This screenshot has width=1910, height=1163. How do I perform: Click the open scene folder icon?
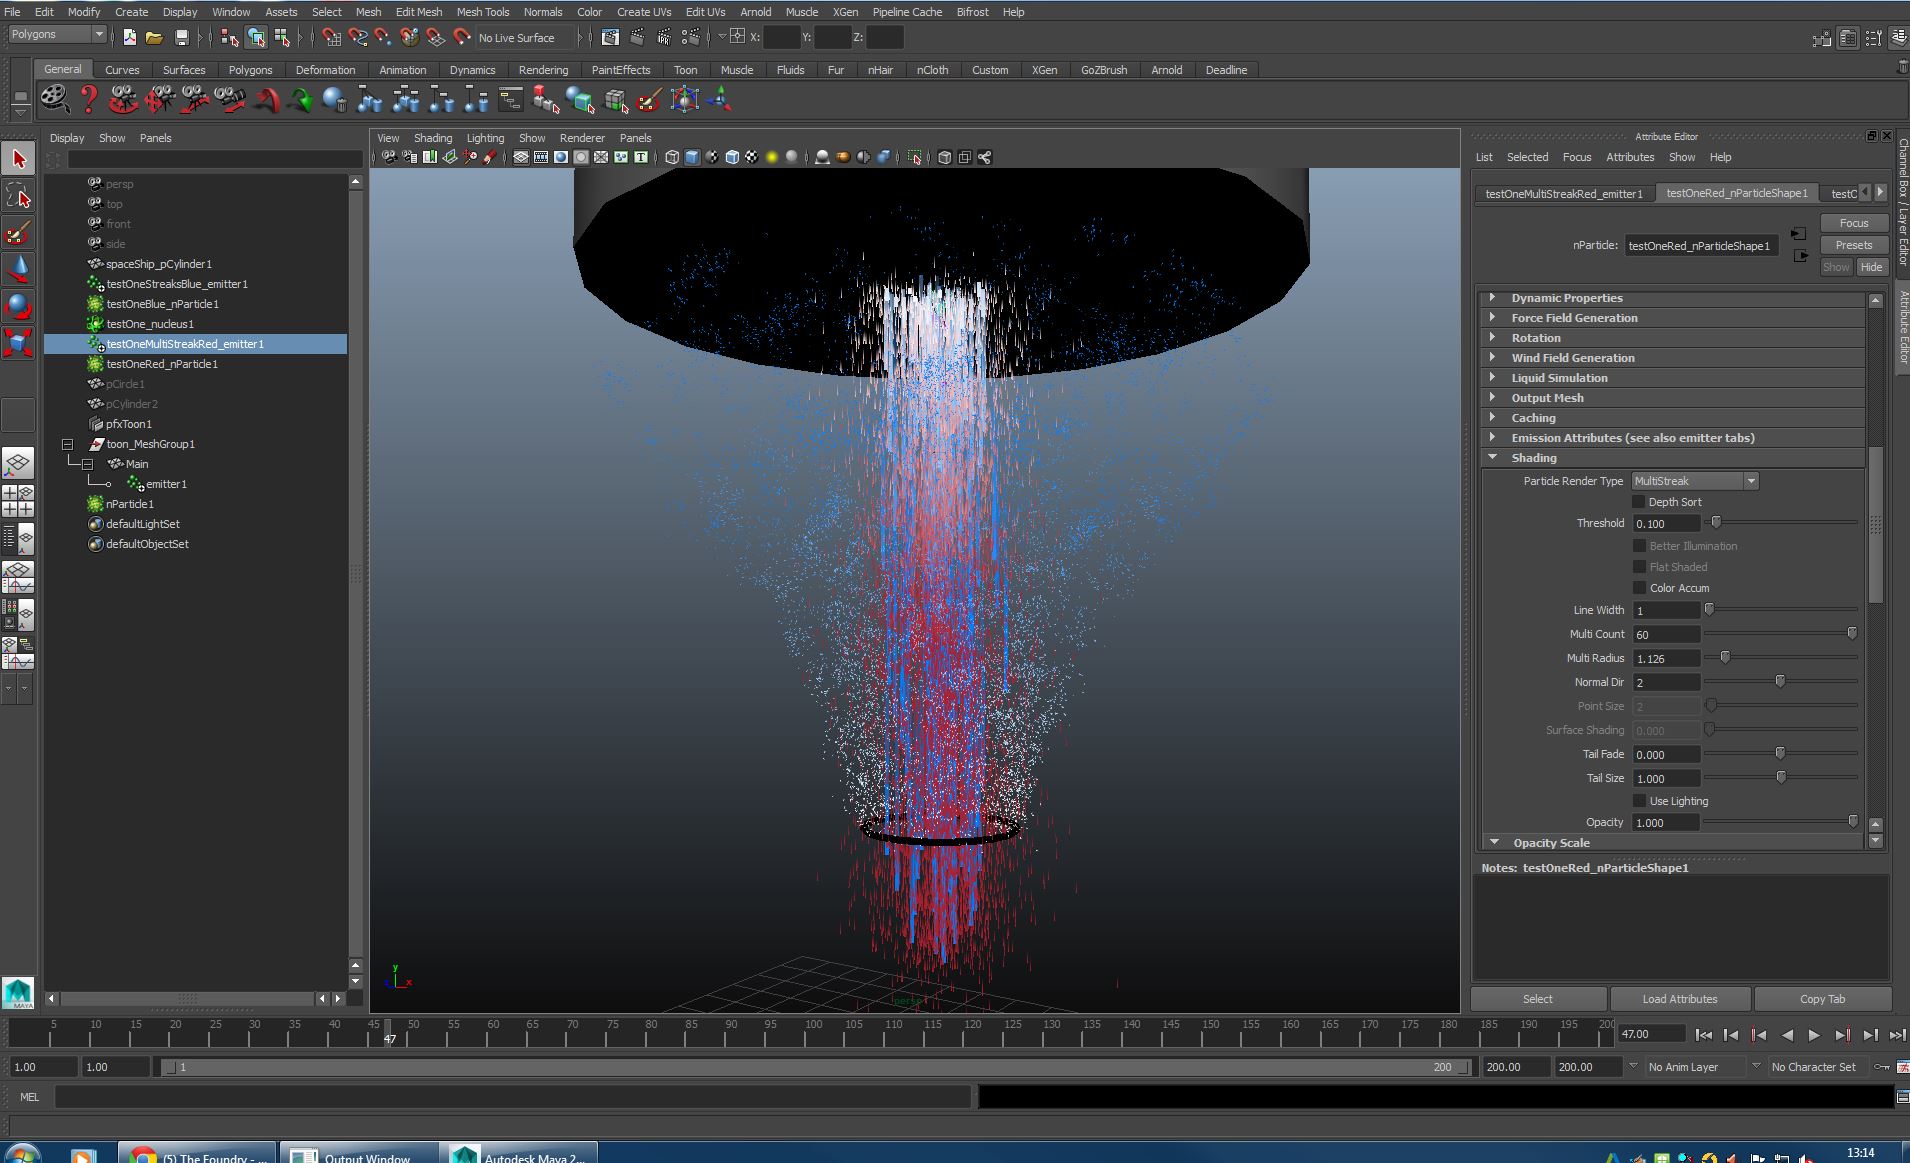tap(154, 38)
